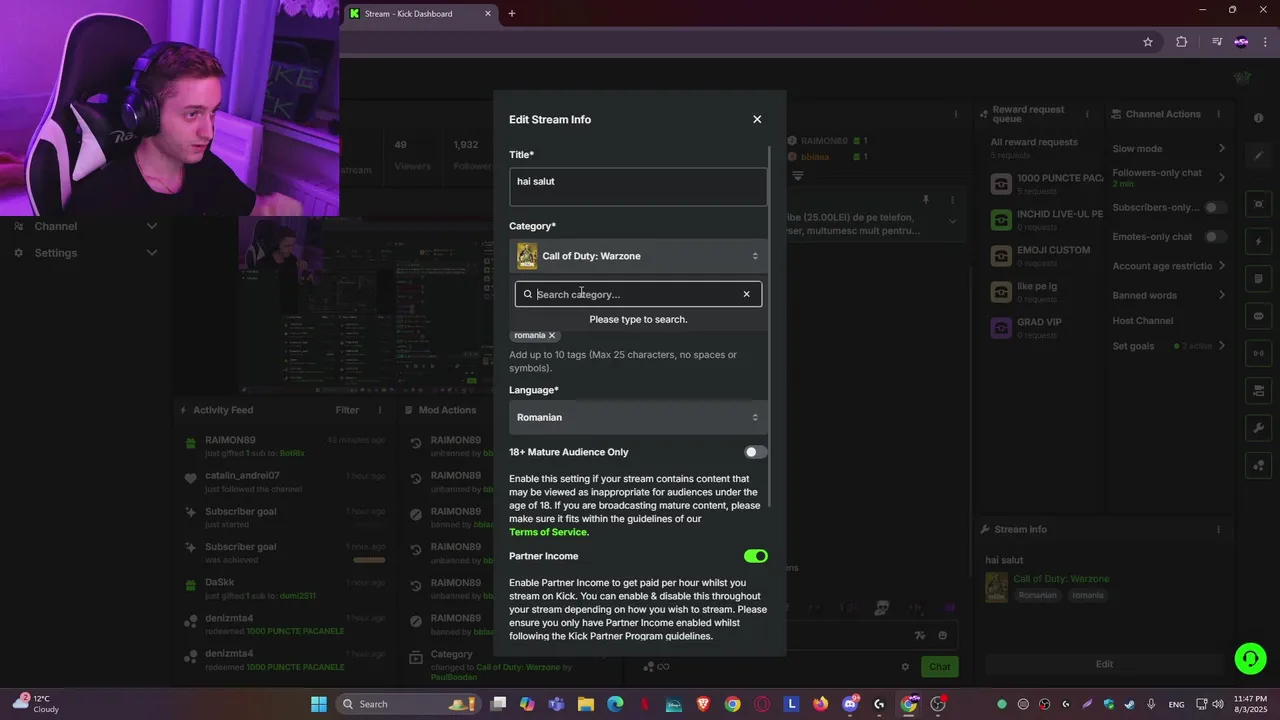Open a new browser tab
This screenshot has height=720, width=1280.
click(x=512, y=14)
